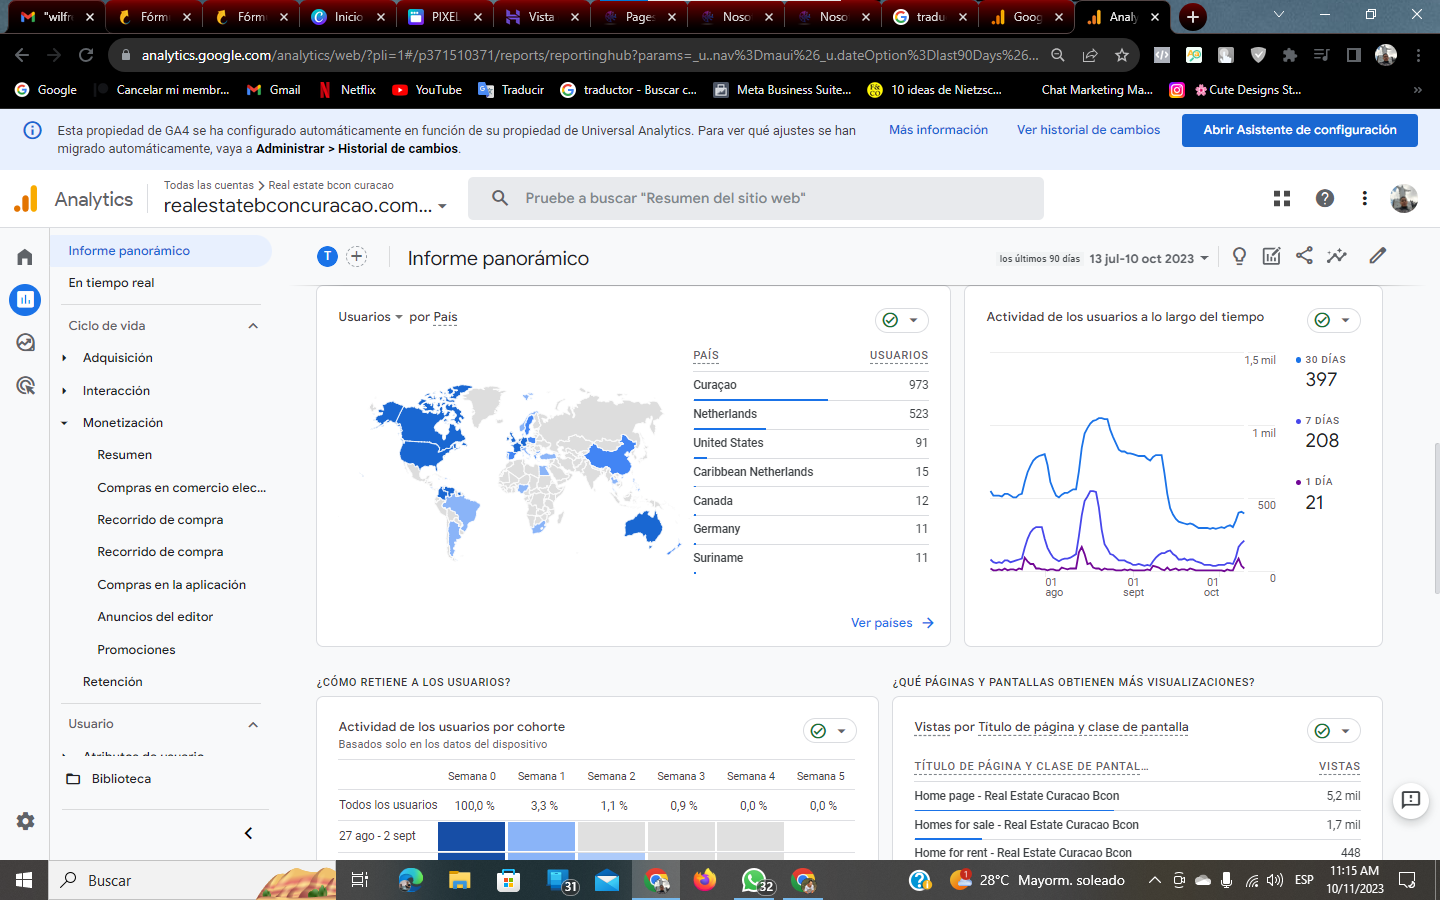Viewport: 1440px width, 900px height.
Task: Open the feedback speech bubble icon
Action: point(1410,801)
